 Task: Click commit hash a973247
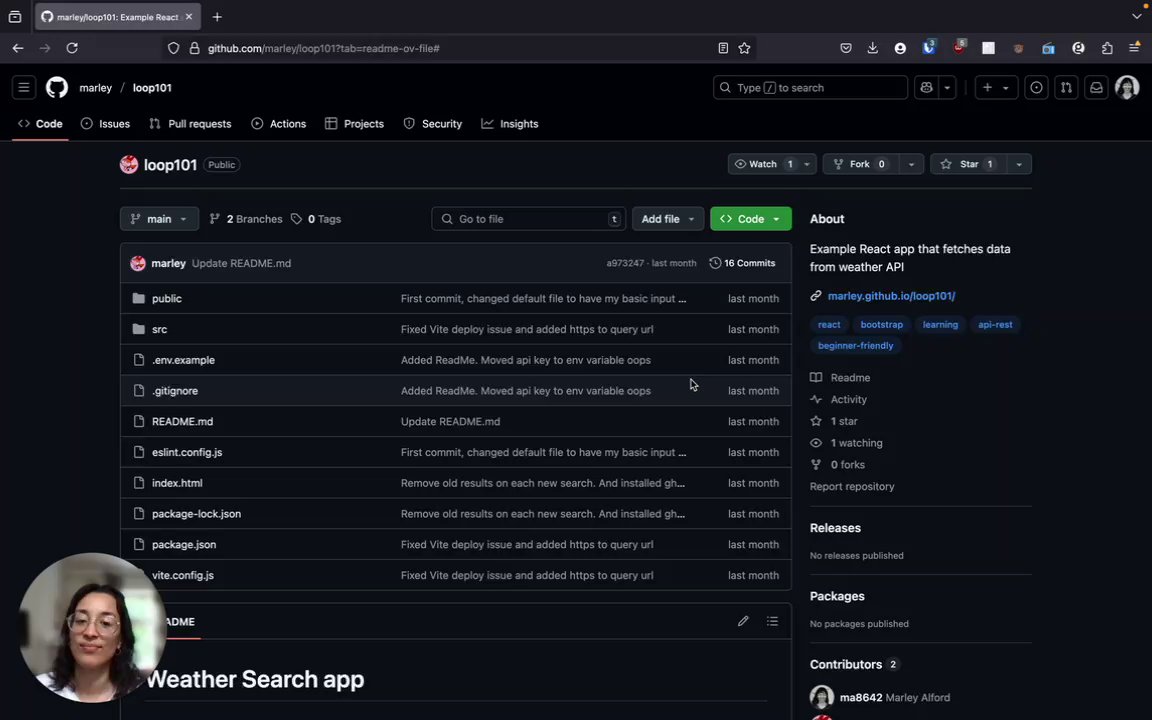coord(625,263)
